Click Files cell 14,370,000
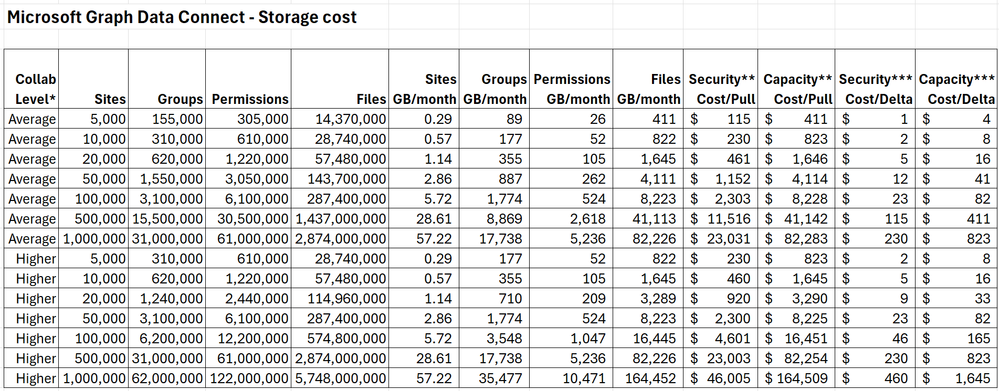Image resolution: width=999 pixels, height=391 pixels. [340, 118]
